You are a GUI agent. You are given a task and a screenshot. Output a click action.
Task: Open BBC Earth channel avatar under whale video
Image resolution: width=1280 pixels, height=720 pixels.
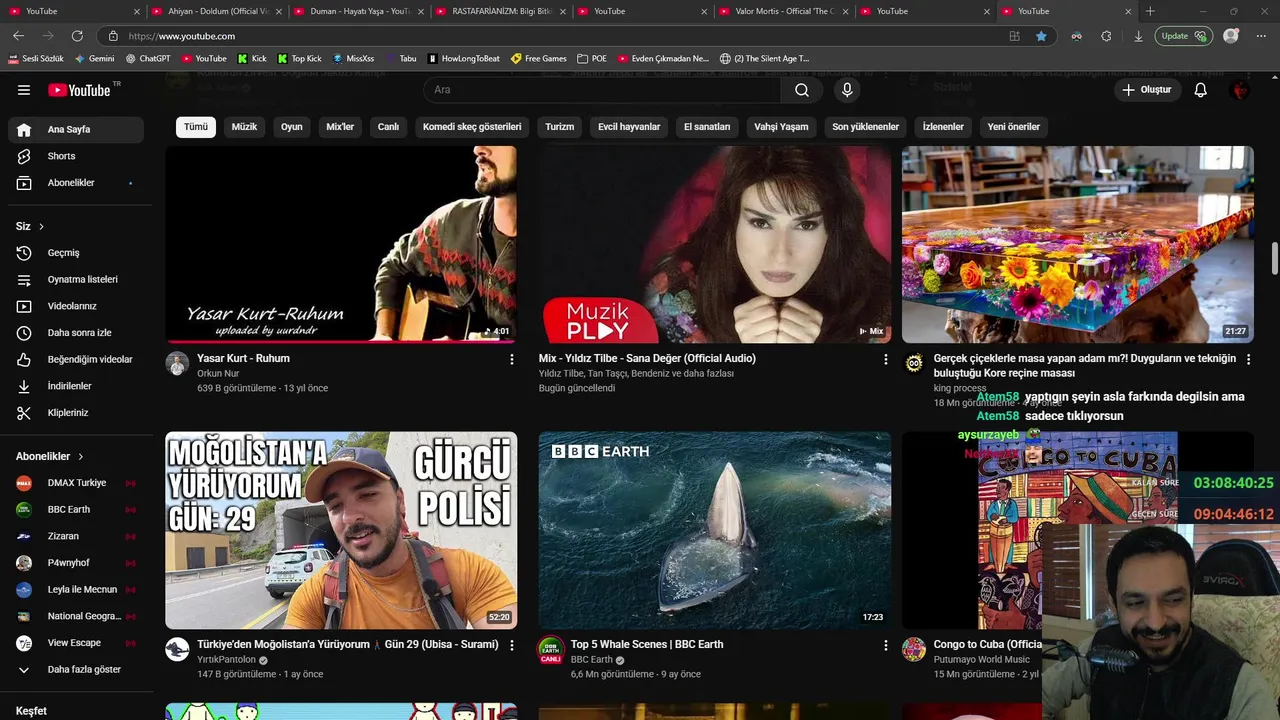pyautogui.click(x=550, y=649)
